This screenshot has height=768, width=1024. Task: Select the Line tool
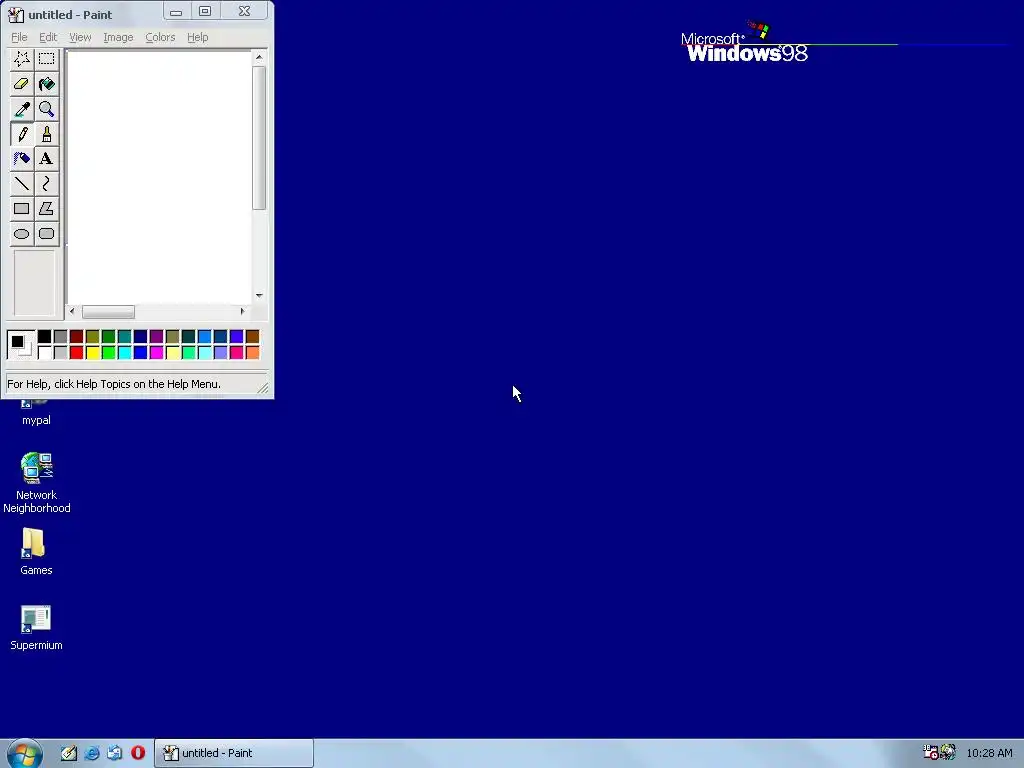click(22, 184)
